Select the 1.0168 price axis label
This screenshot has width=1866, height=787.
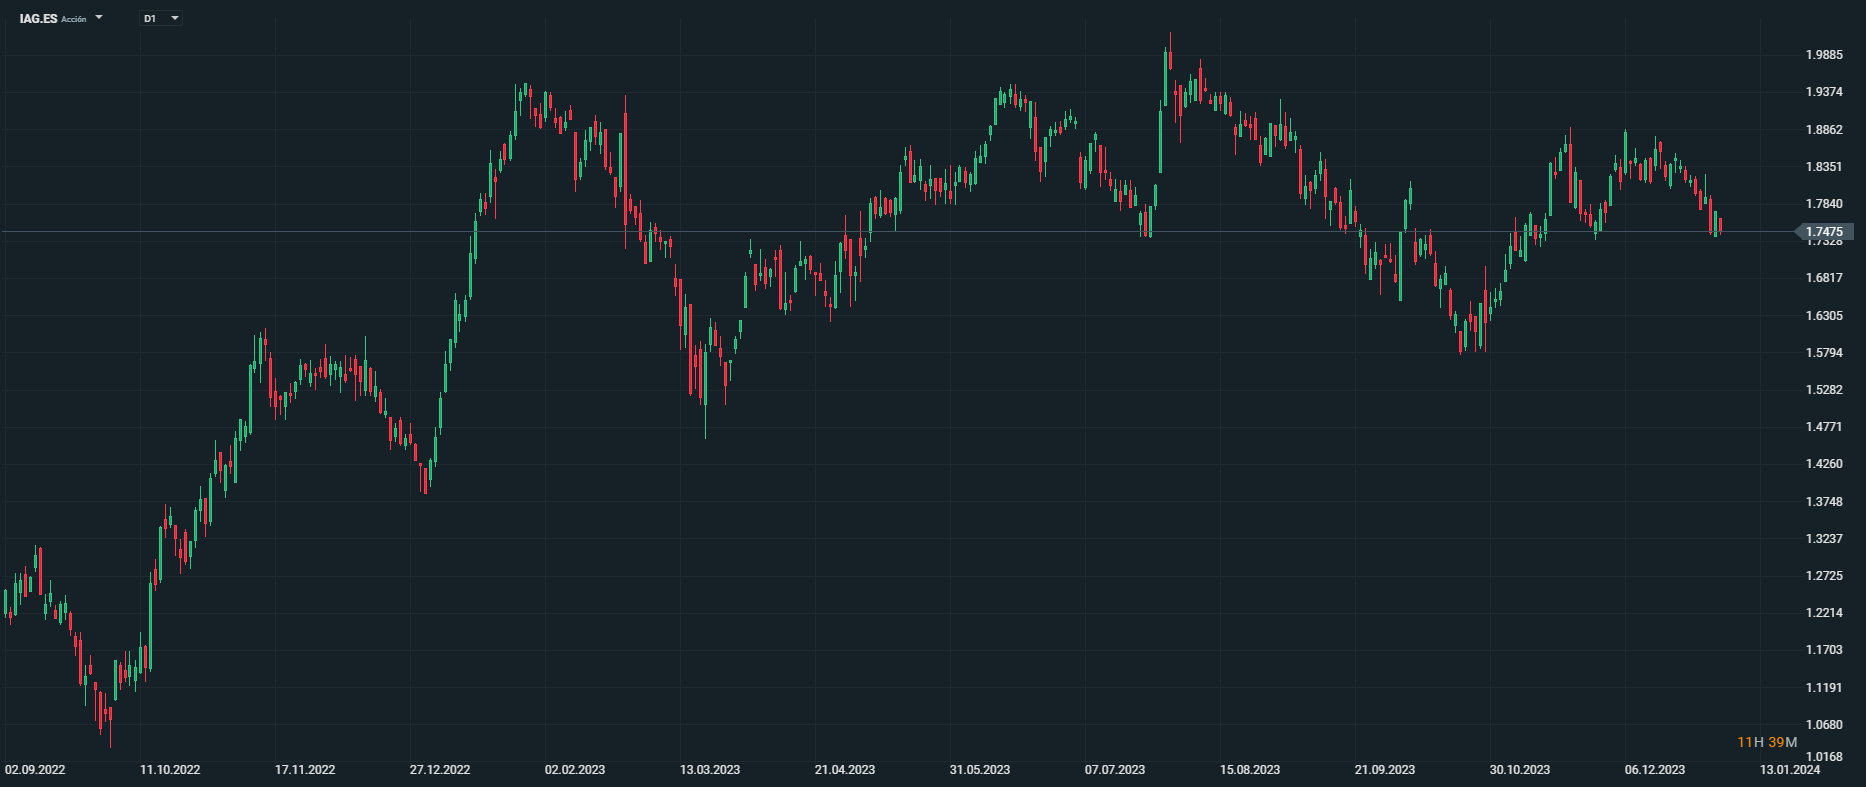[x=1824, y=757]
